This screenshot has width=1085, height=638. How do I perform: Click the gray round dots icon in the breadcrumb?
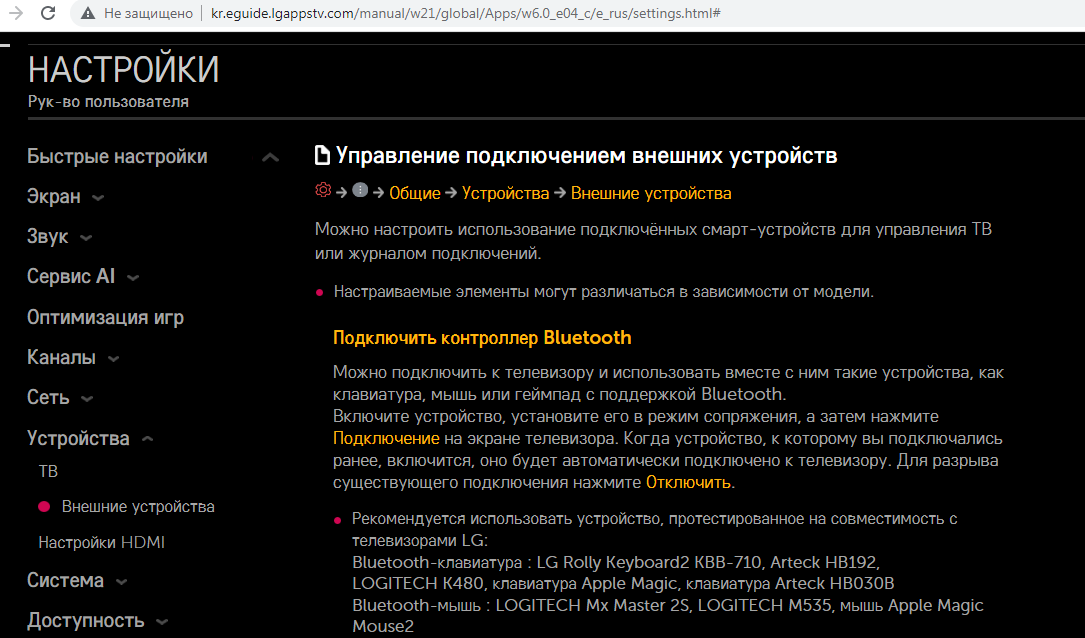coord(360,191)
